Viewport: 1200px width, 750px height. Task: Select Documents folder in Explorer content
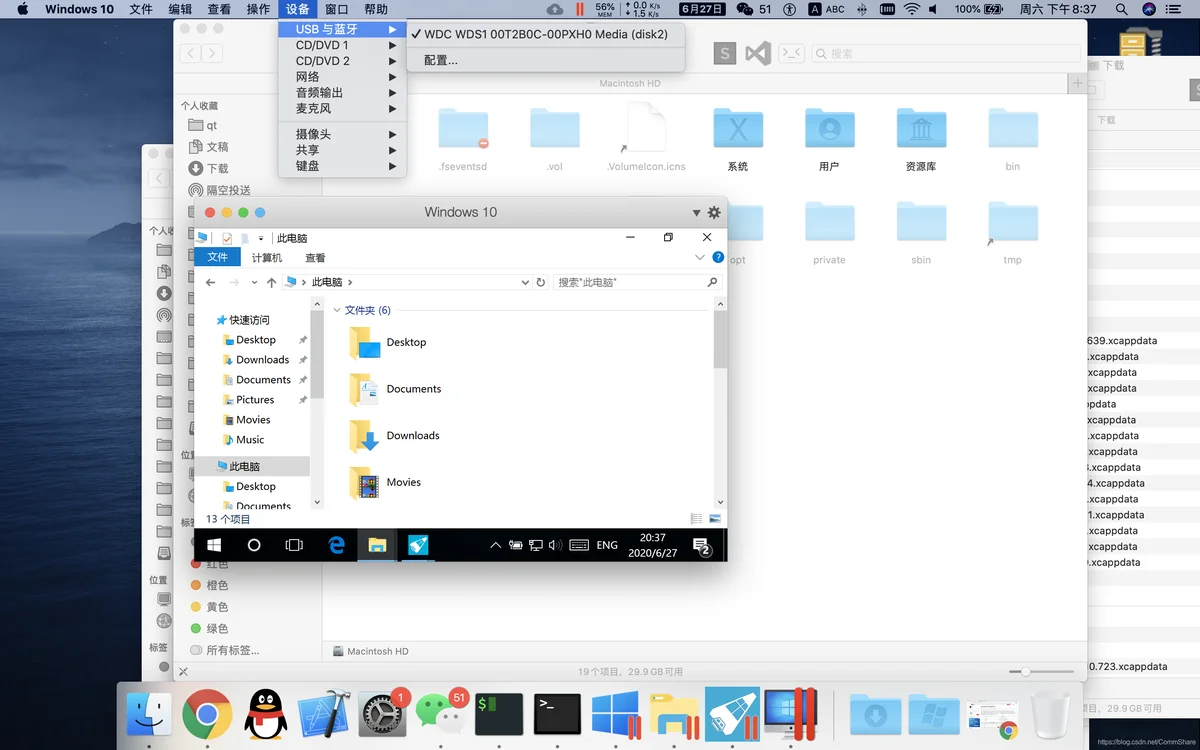396,388
